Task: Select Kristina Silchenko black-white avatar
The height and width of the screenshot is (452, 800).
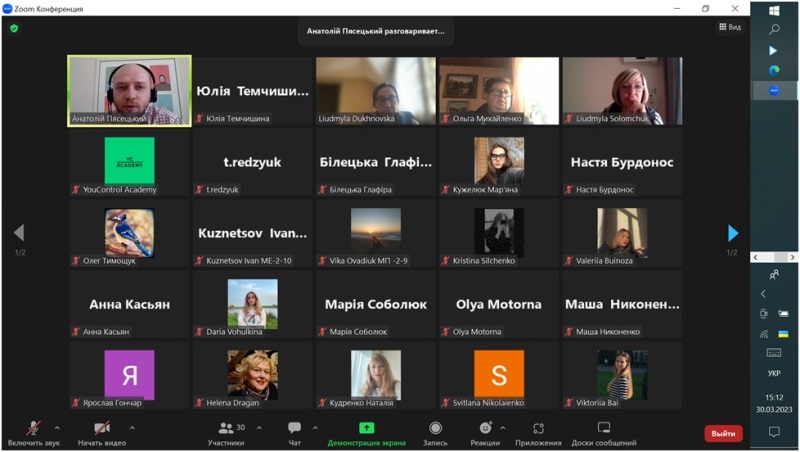Action: tap(499, 231)
